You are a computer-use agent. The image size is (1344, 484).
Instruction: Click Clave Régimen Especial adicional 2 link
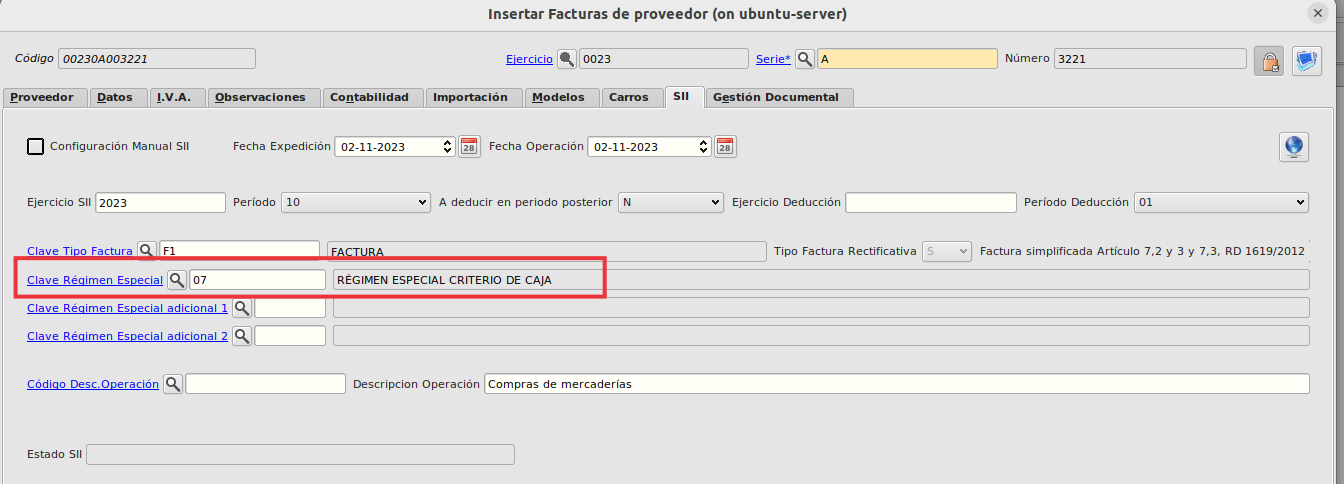coord(127,336)
